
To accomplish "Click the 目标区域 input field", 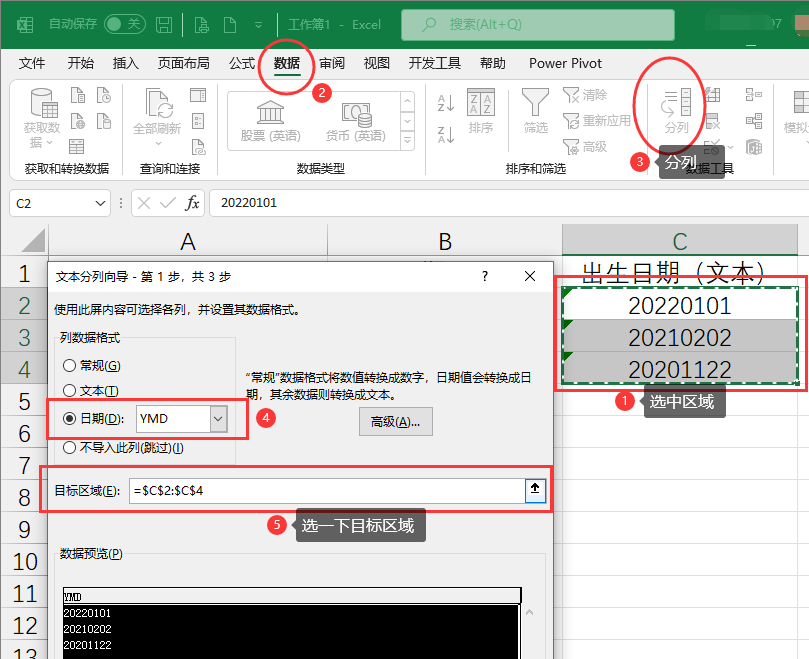I will [325, 490].
